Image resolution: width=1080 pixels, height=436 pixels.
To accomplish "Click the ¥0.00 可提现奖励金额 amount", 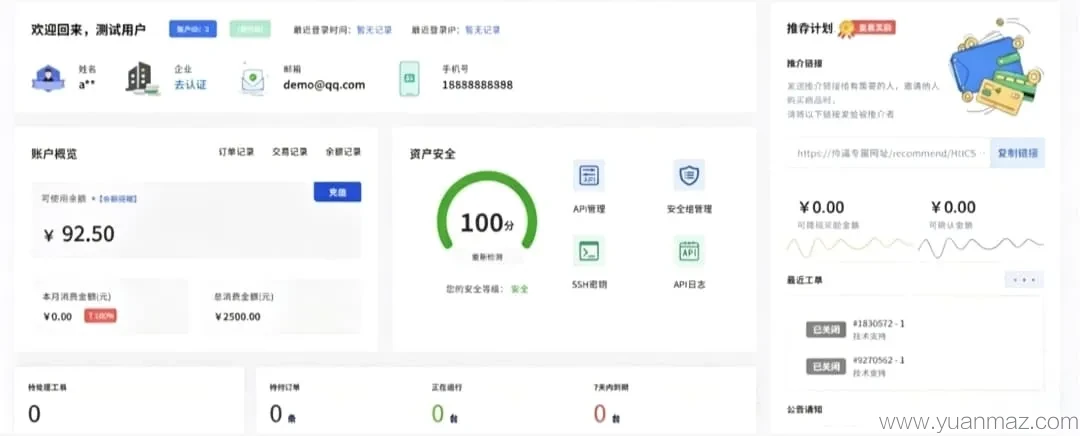I will (822, 207).
